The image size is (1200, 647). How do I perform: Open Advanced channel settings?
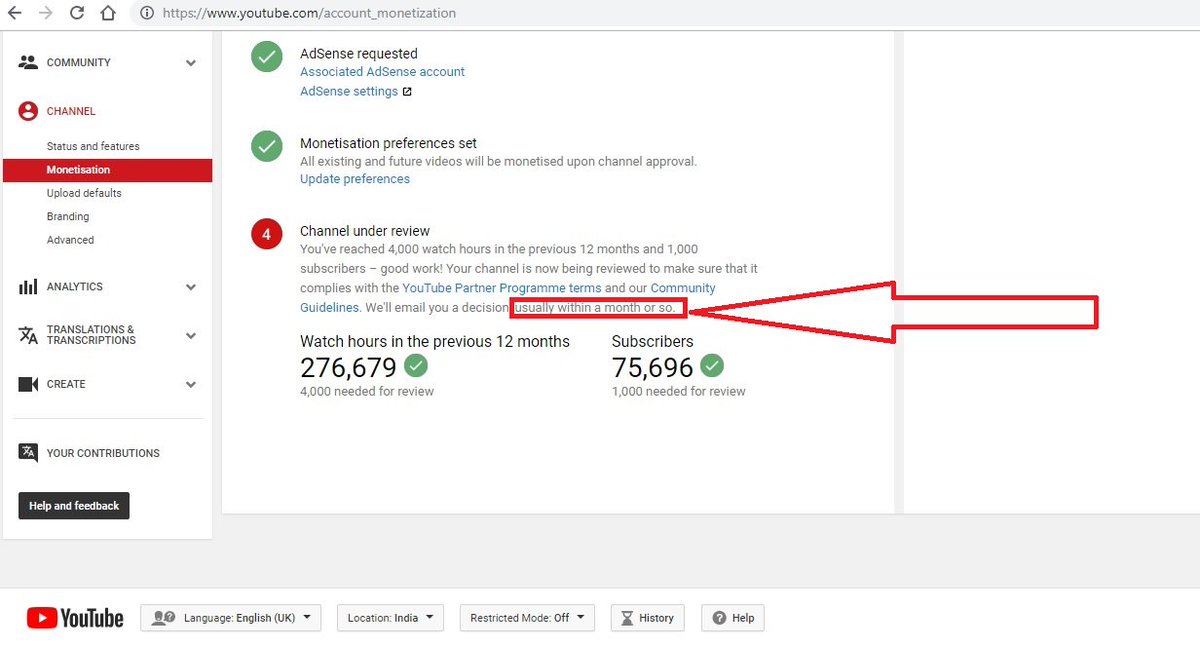(x=70, y=240)
